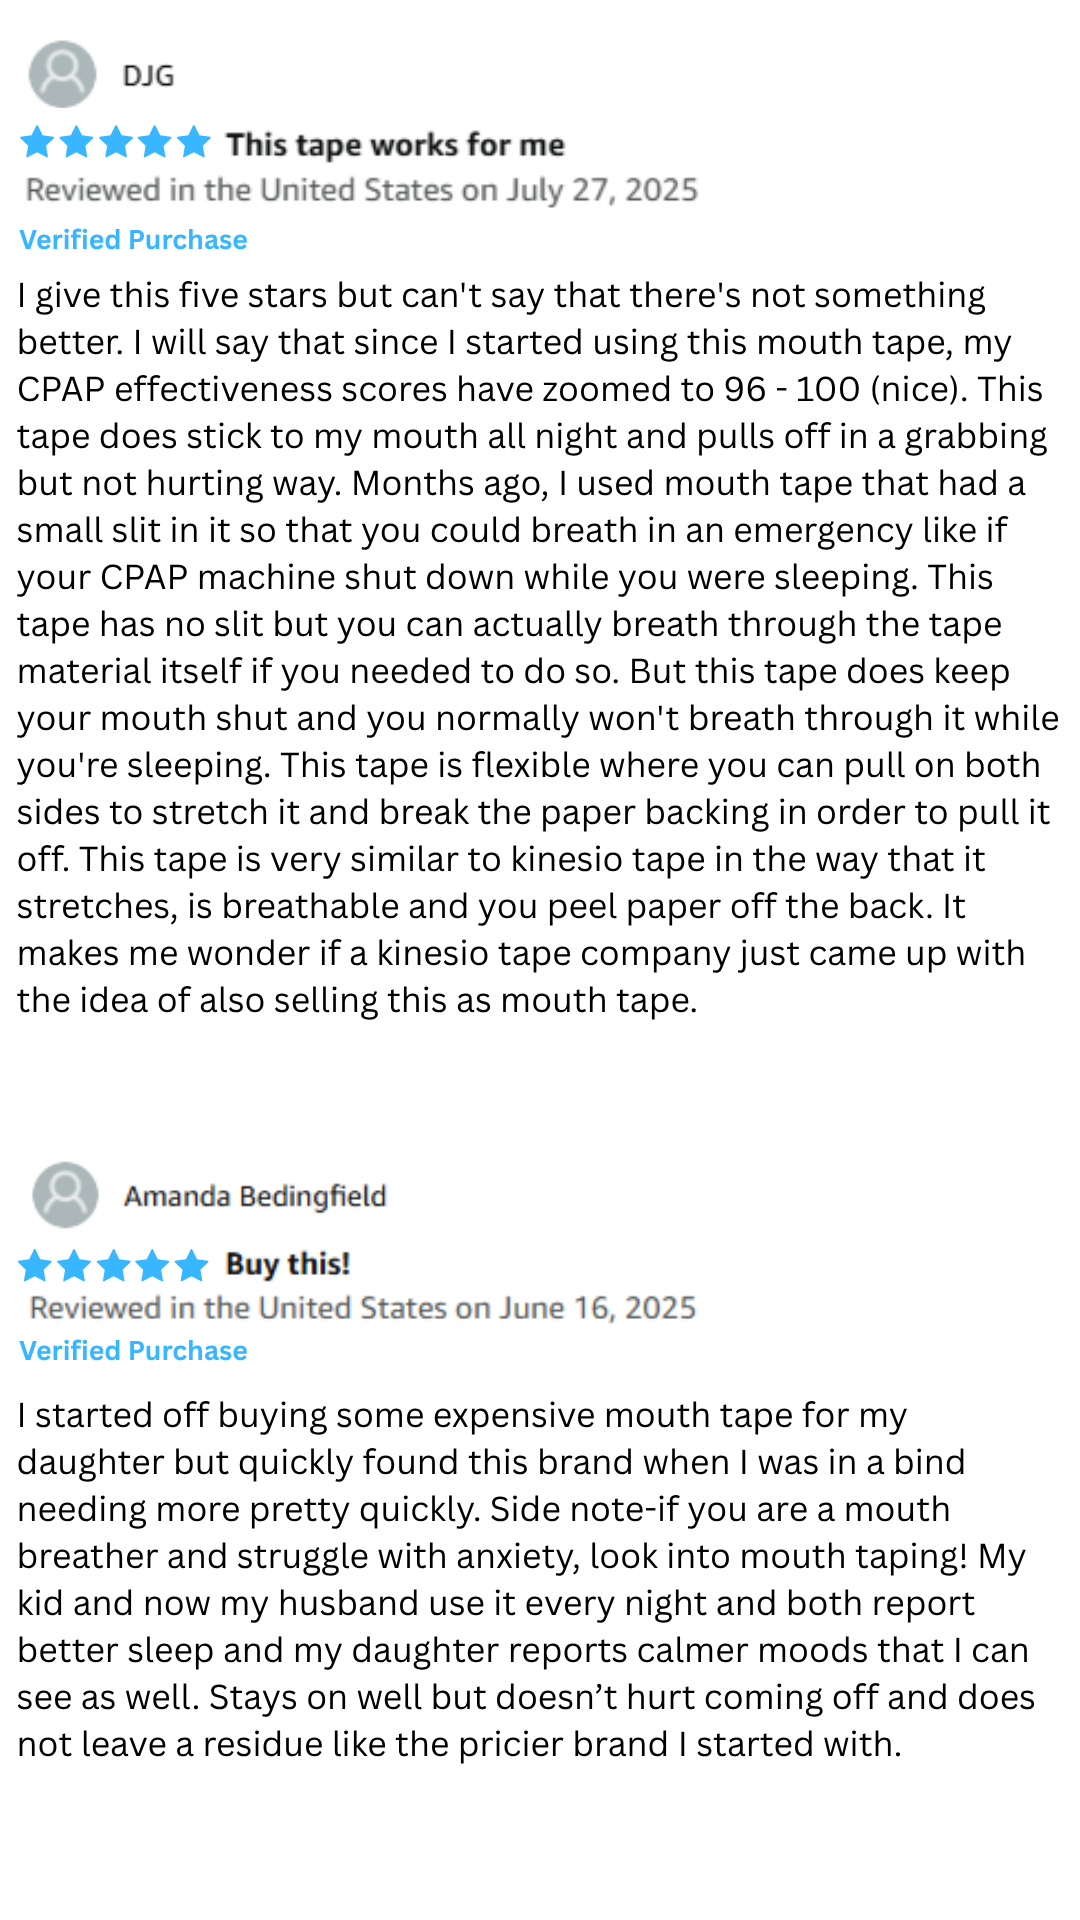Click Amanda's review text about mouth taping
Viewport: 1080px width, 1920px height.
tap(527, 1580)
